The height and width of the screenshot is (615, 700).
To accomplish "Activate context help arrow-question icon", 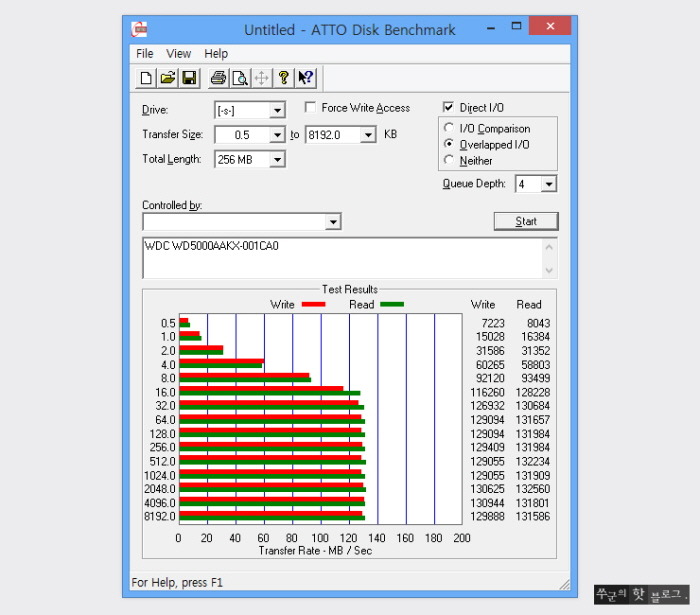I will click(306, 78).
